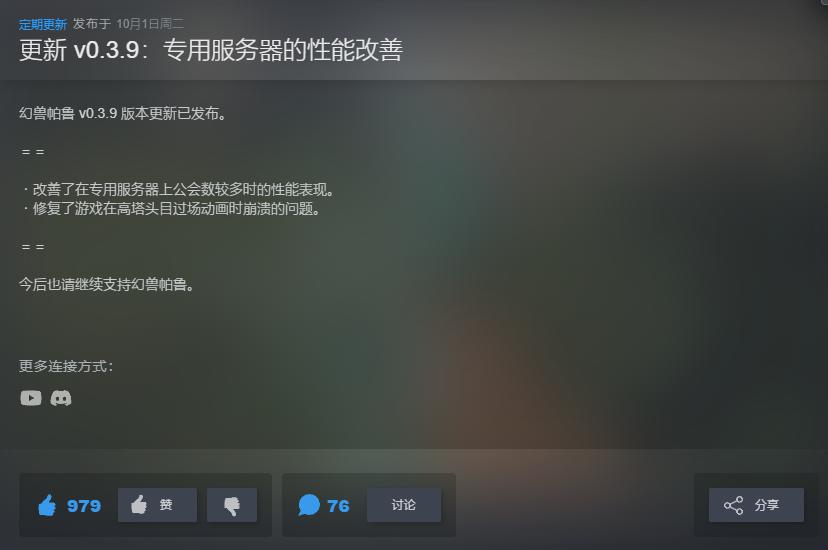The width and height of the screenshot is (828, 550).
Task: Click the bullet about 专用服务器 guild performance
Action: click(x=178, y=189)
